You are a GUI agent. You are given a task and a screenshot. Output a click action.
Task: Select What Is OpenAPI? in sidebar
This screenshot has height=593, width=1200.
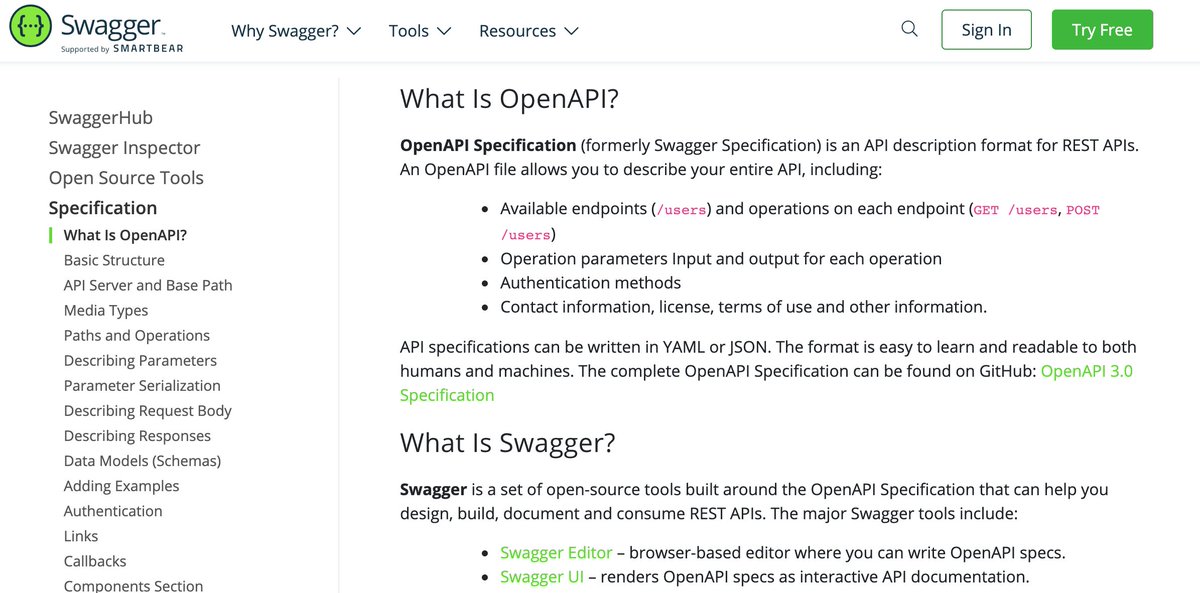125,235
